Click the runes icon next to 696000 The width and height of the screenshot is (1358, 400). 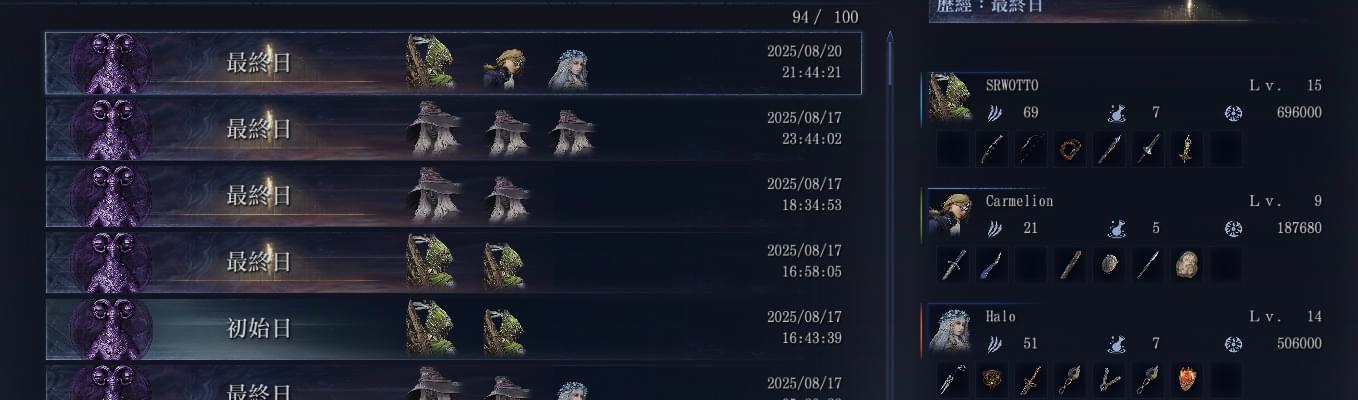(x=1233, y=113)
